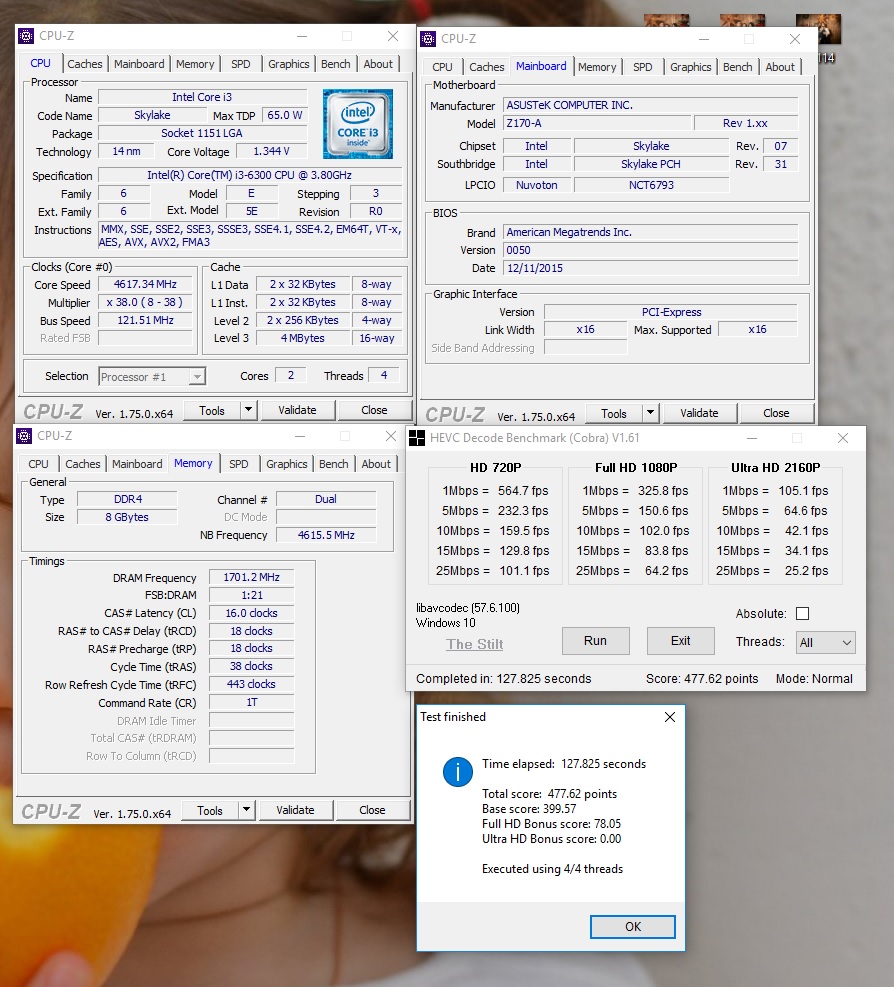Open Caches tab in Memory window
Screen dimensions: 894x987
tap(82, 464)
